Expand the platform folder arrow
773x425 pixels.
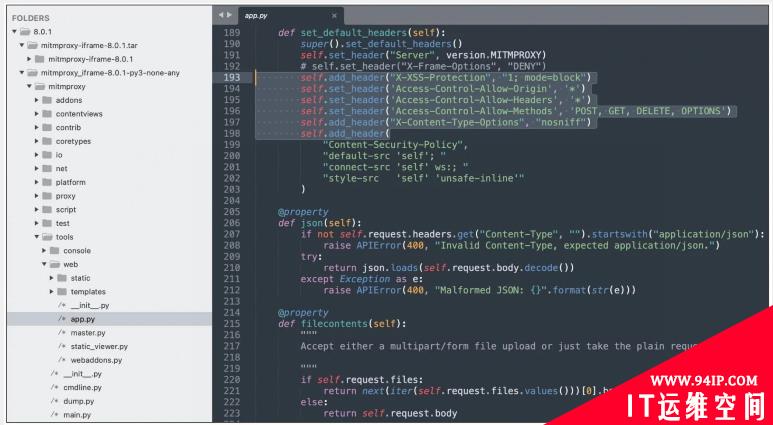(x=36, y=182)
